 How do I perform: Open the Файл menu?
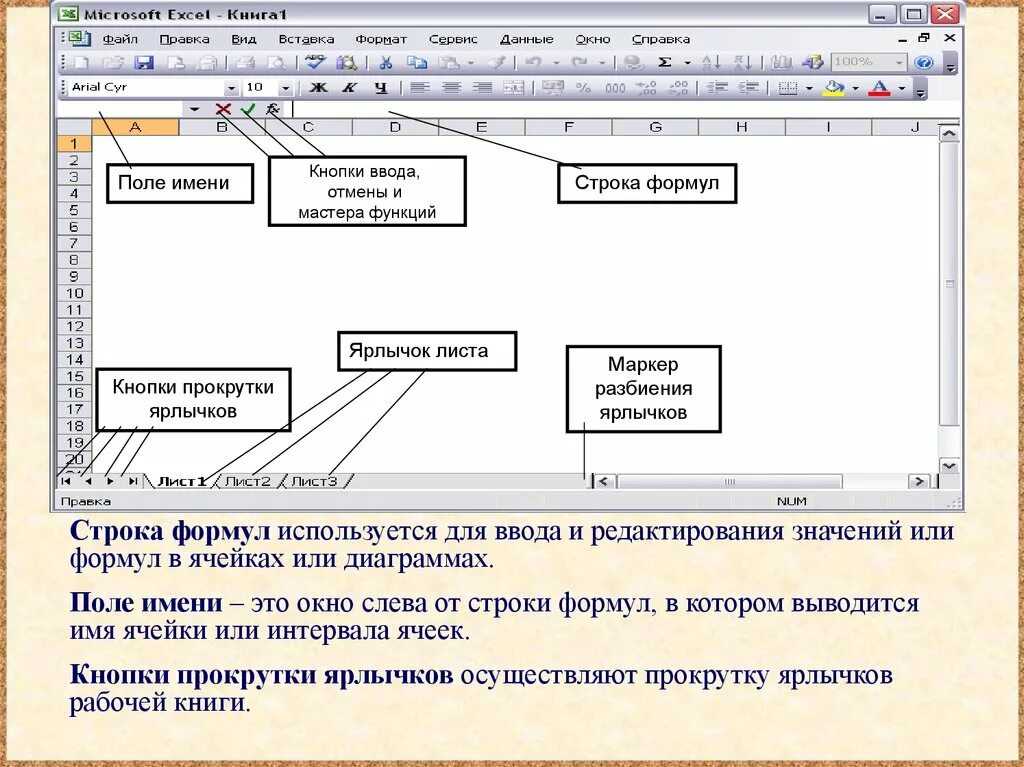point(120,39)
